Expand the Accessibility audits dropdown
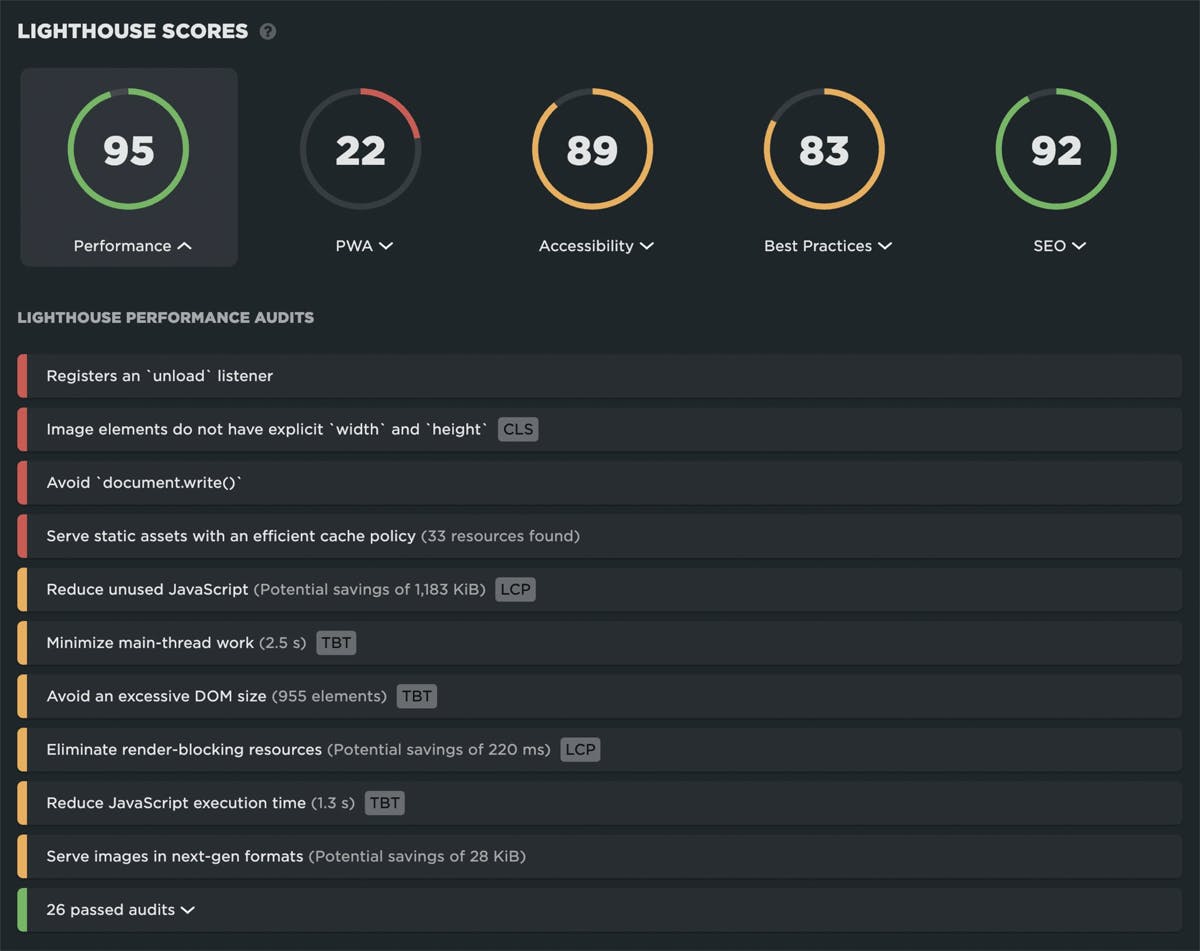Viewport: 1200px width, 951px height. (x=646, y=246)
